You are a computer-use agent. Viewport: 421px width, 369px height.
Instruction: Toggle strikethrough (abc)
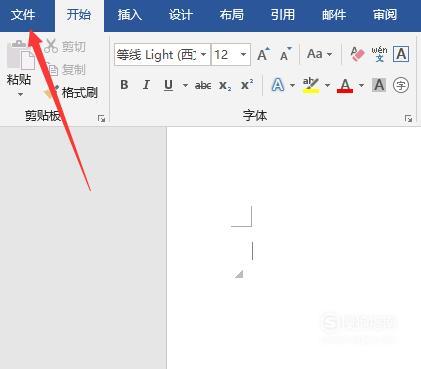[x=203, y=86]
